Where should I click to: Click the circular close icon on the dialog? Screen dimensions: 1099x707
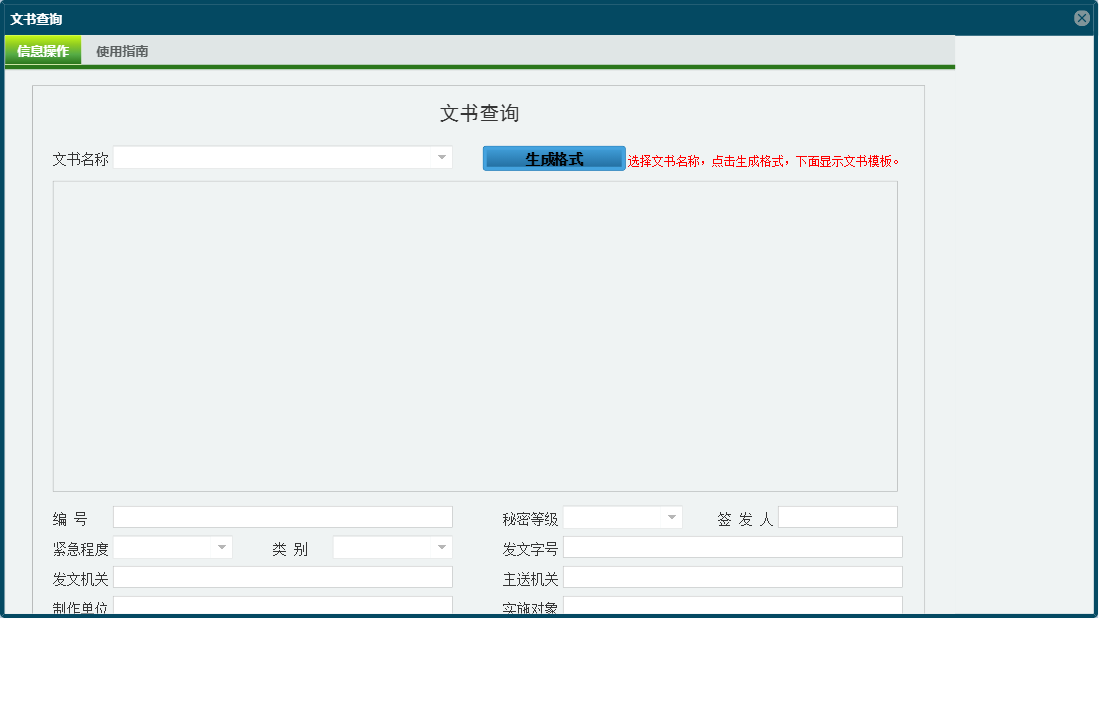tap(1082, 16)
